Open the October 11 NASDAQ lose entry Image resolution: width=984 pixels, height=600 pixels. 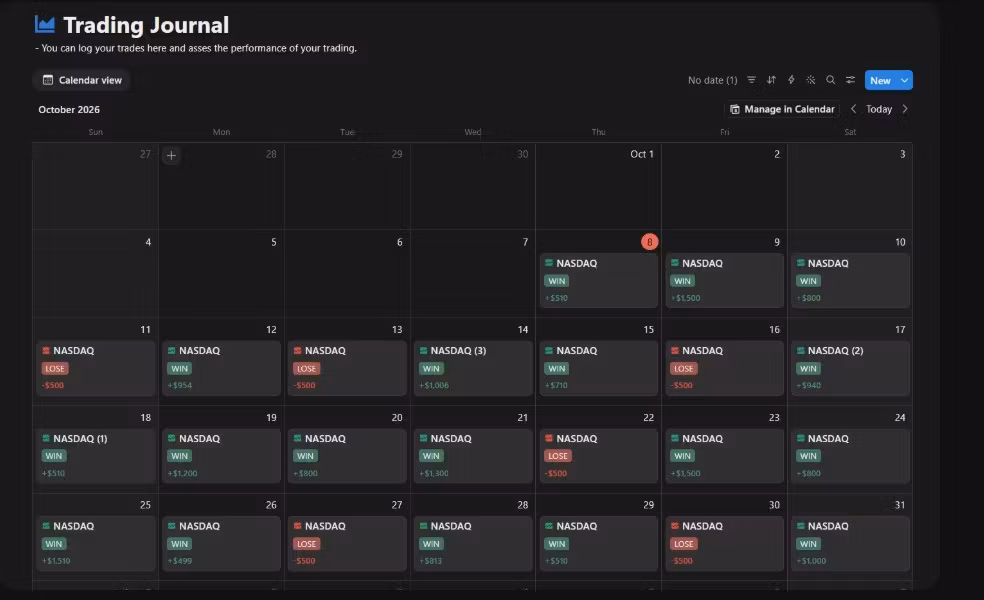point(95,368)
